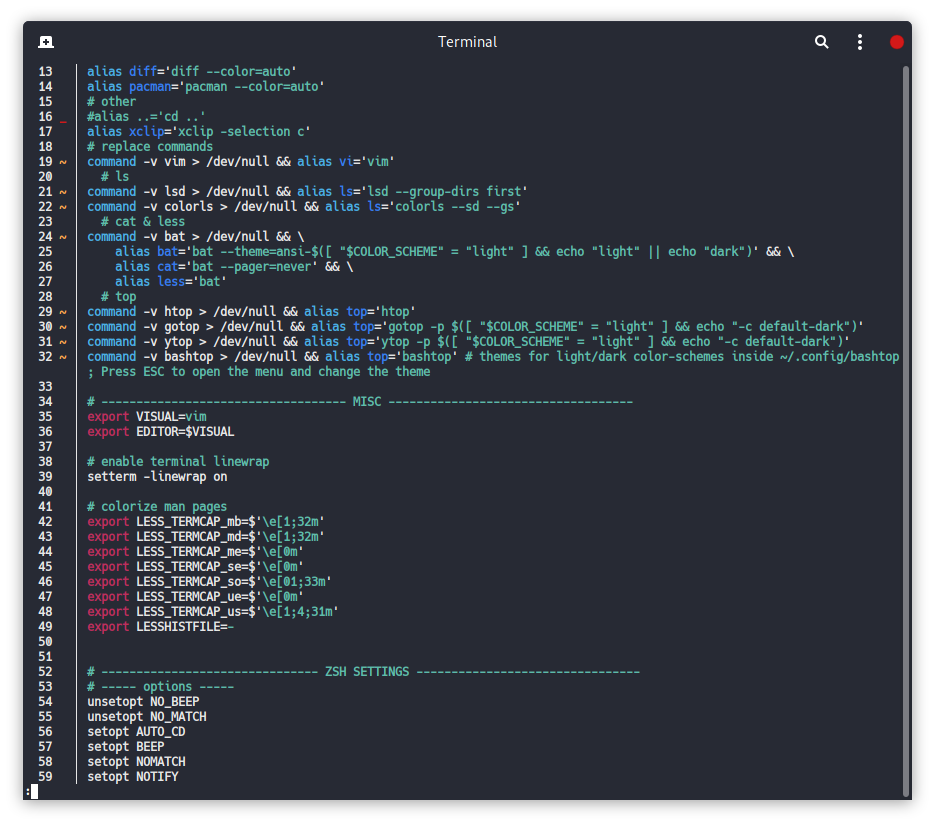Click the 'setopt NOMATCH' line
The height and width of the screenshot is (825, 935).
136,762
